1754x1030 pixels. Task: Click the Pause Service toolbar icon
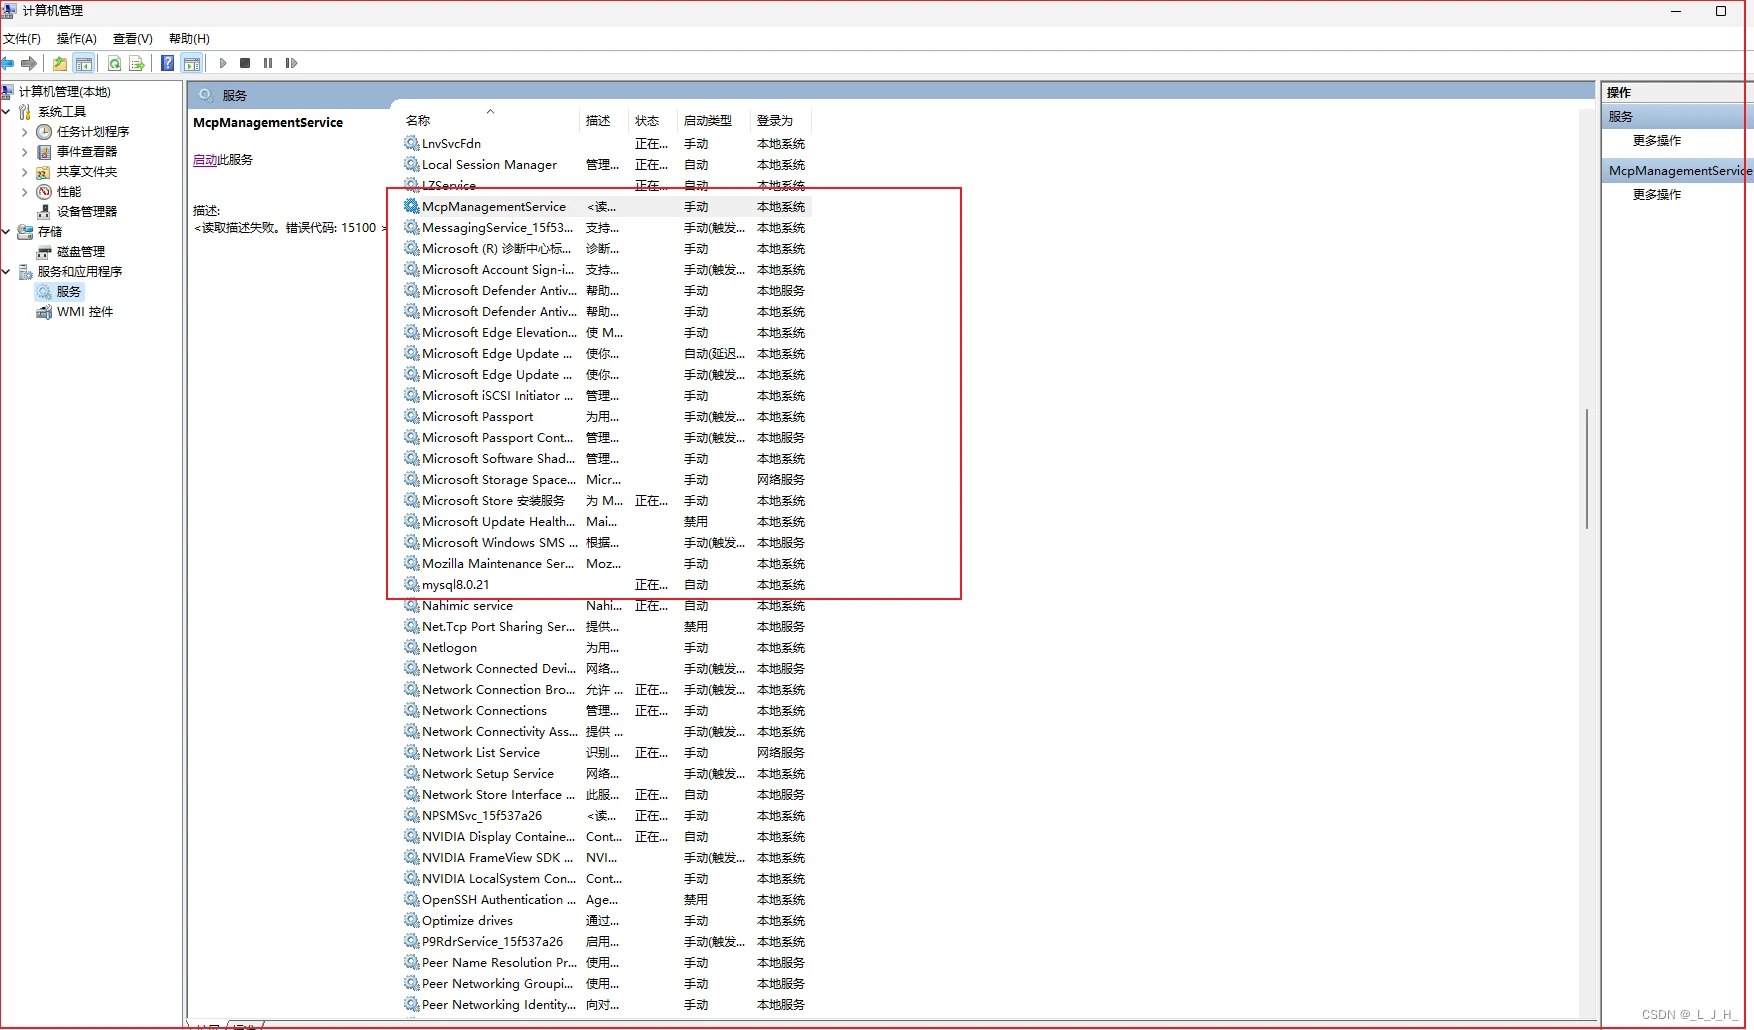coord(268,63)
